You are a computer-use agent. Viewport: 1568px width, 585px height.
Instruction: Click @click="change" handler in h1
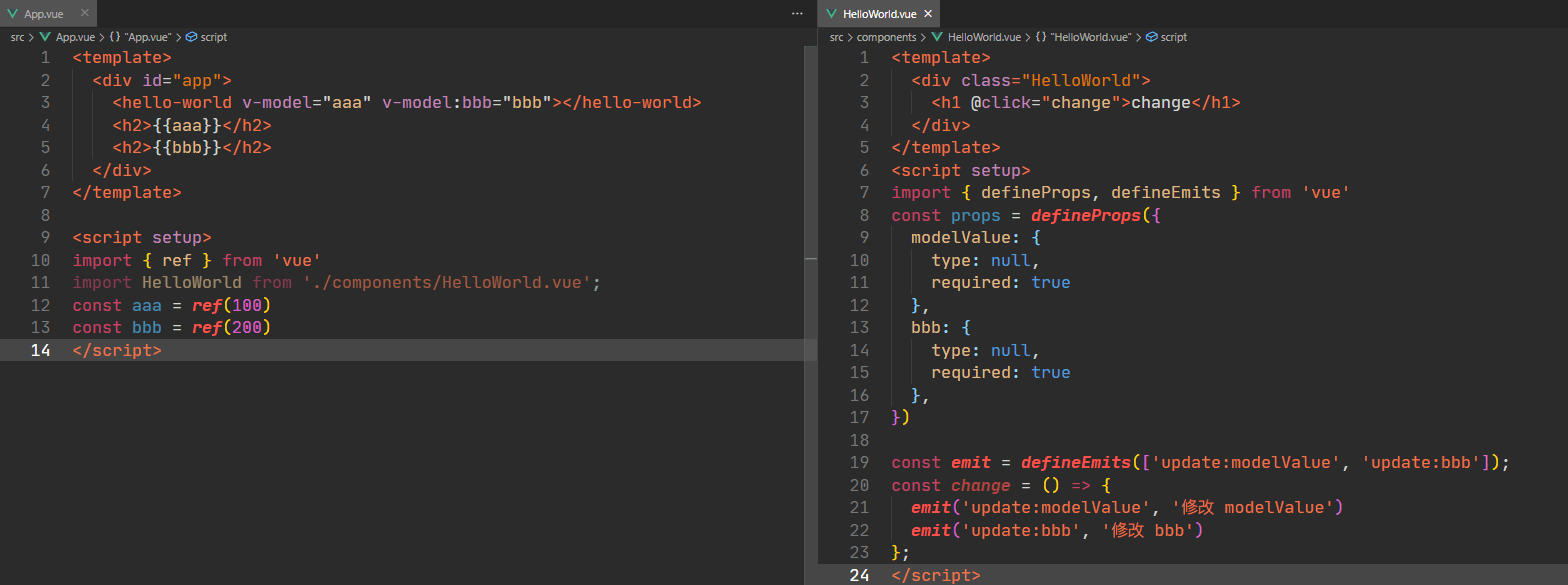coord(1046,102)
